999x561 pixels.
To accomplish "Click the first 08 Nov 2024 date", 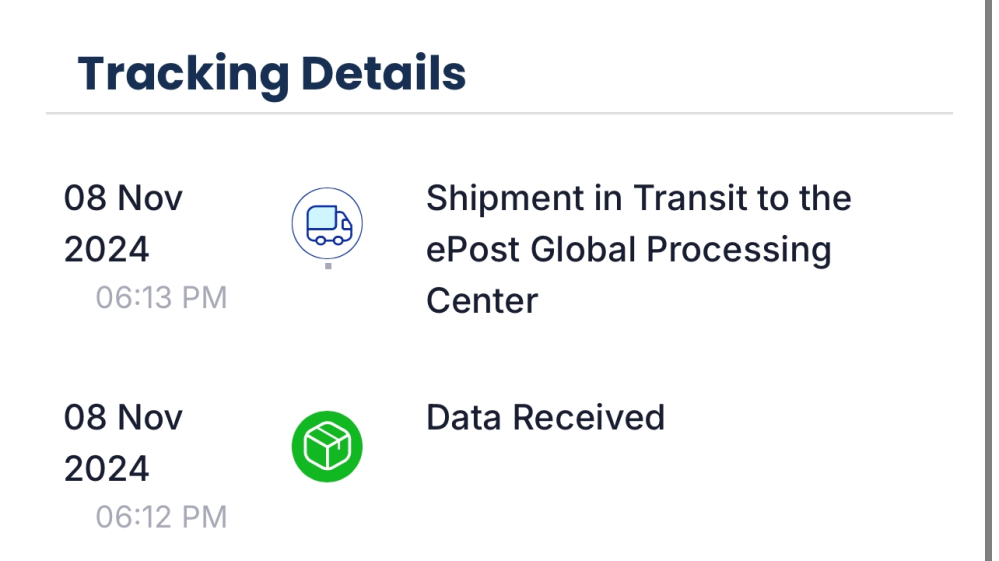I will [x=123, y=224].
